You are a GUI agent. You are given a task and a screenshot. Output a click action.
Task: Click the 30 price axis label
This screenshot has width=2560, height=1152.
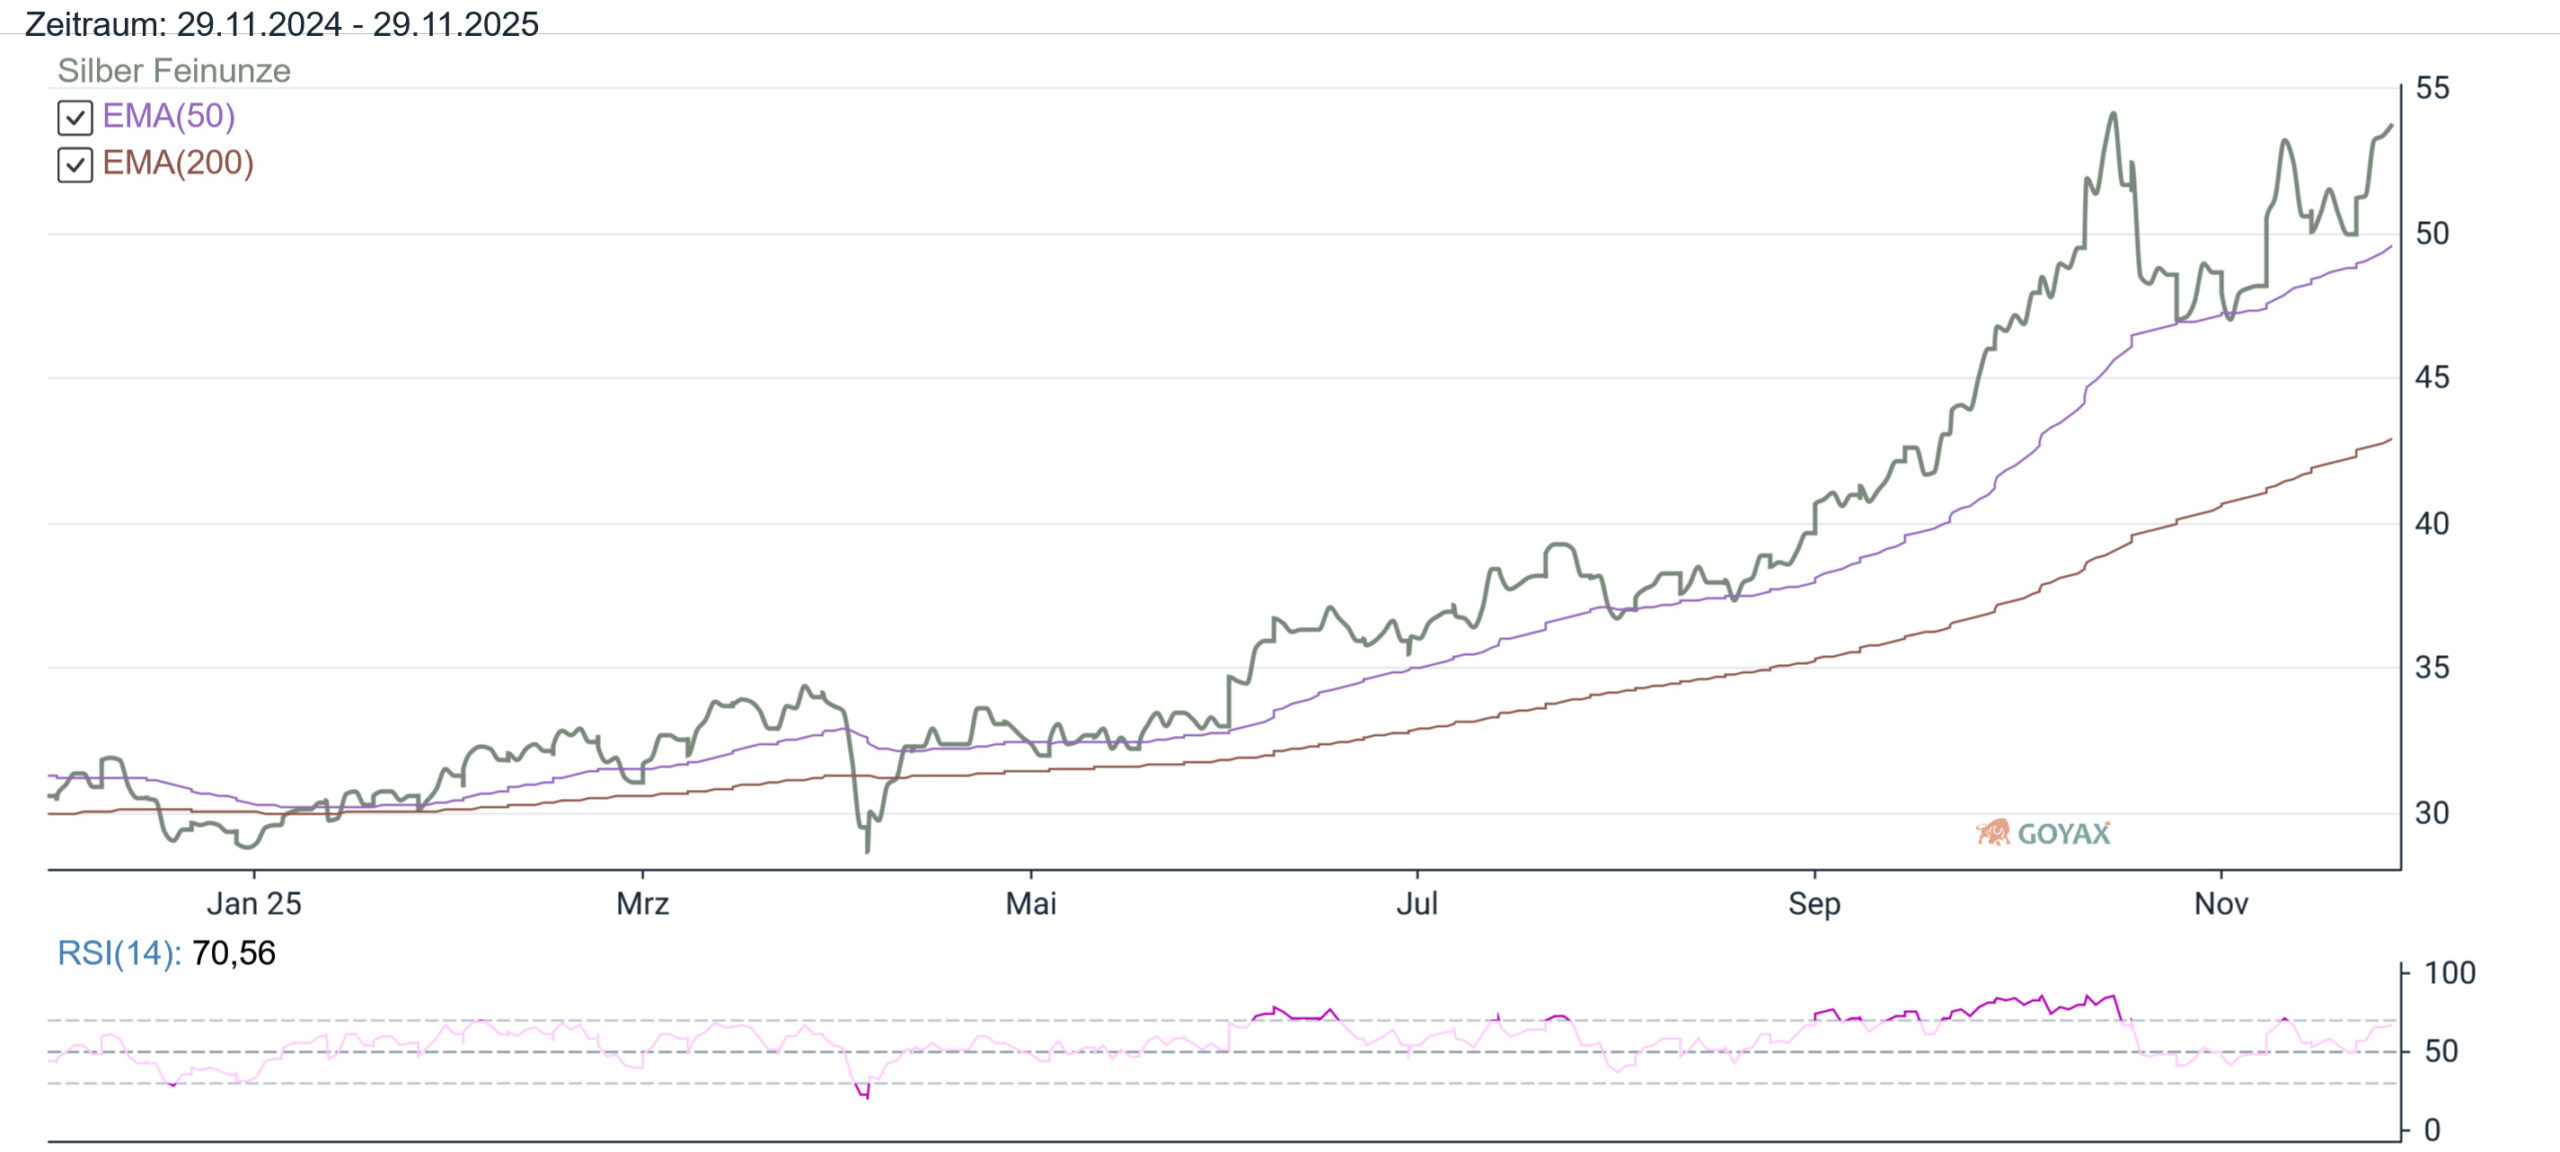pos(2432,813)
